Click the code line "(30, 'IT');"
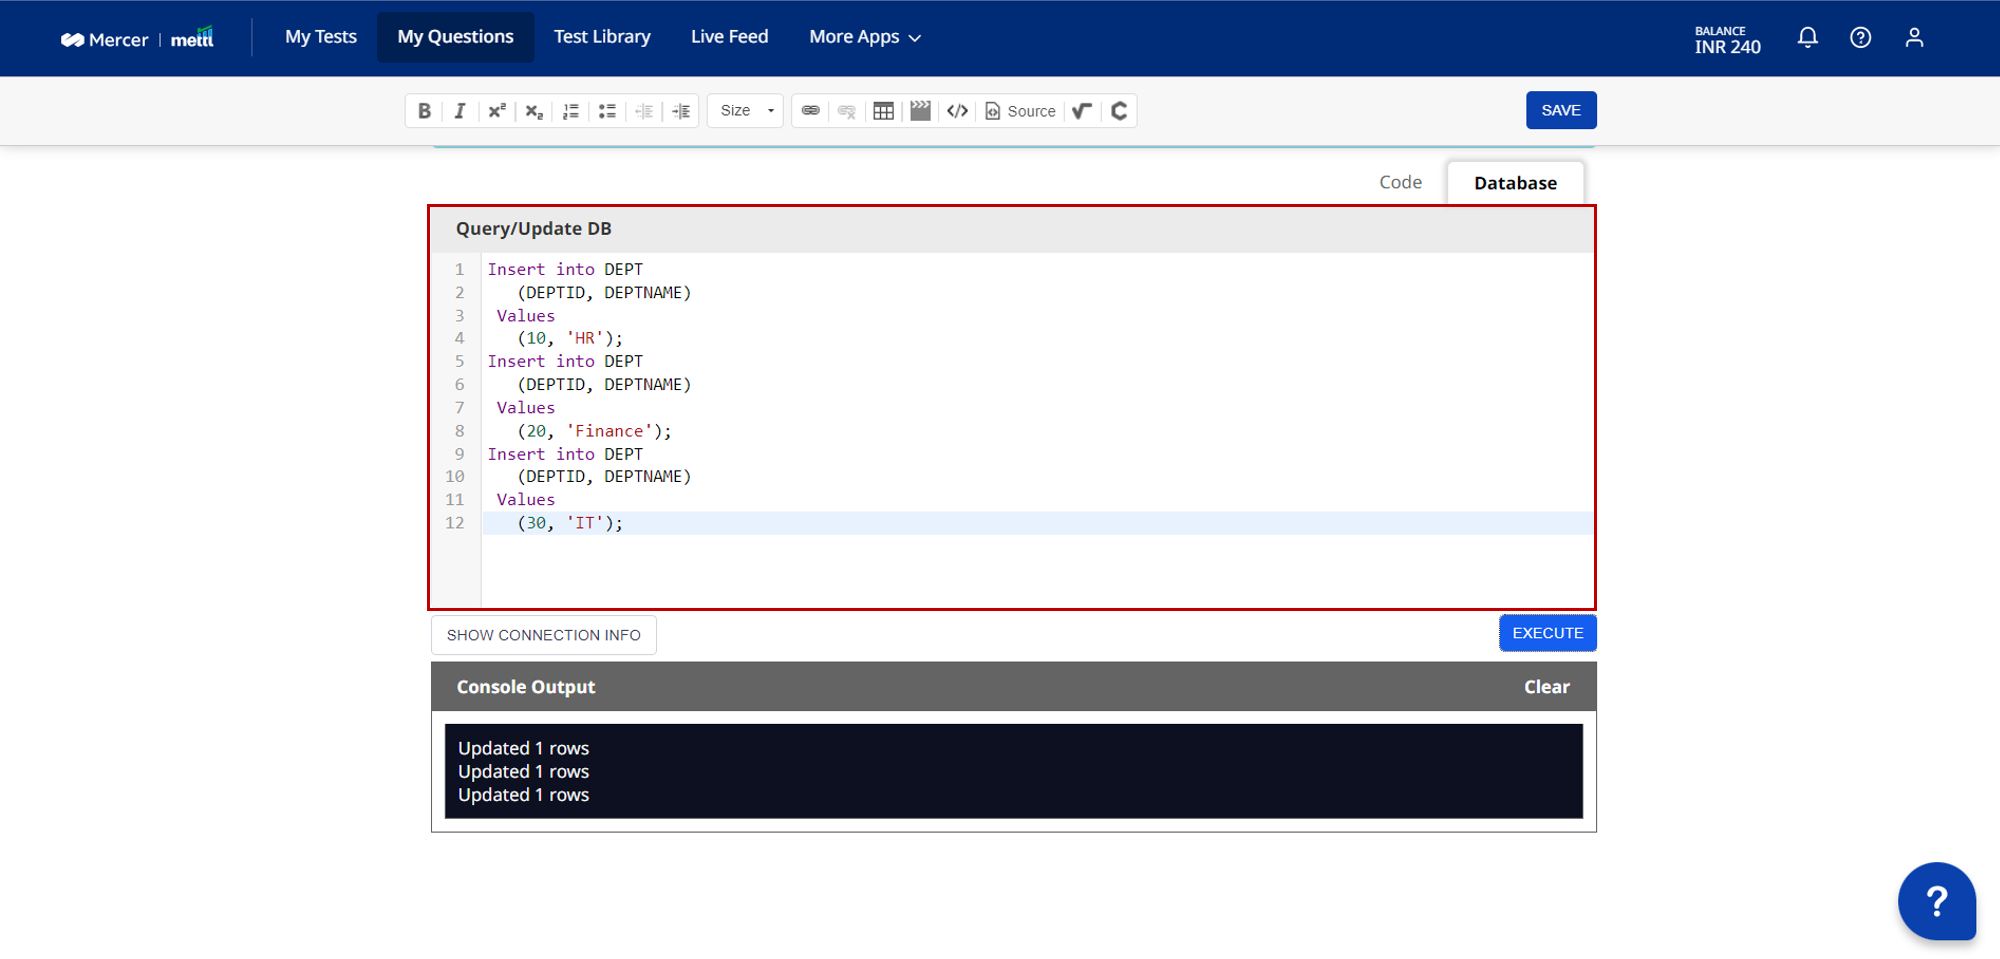 (x=570, y=523)
